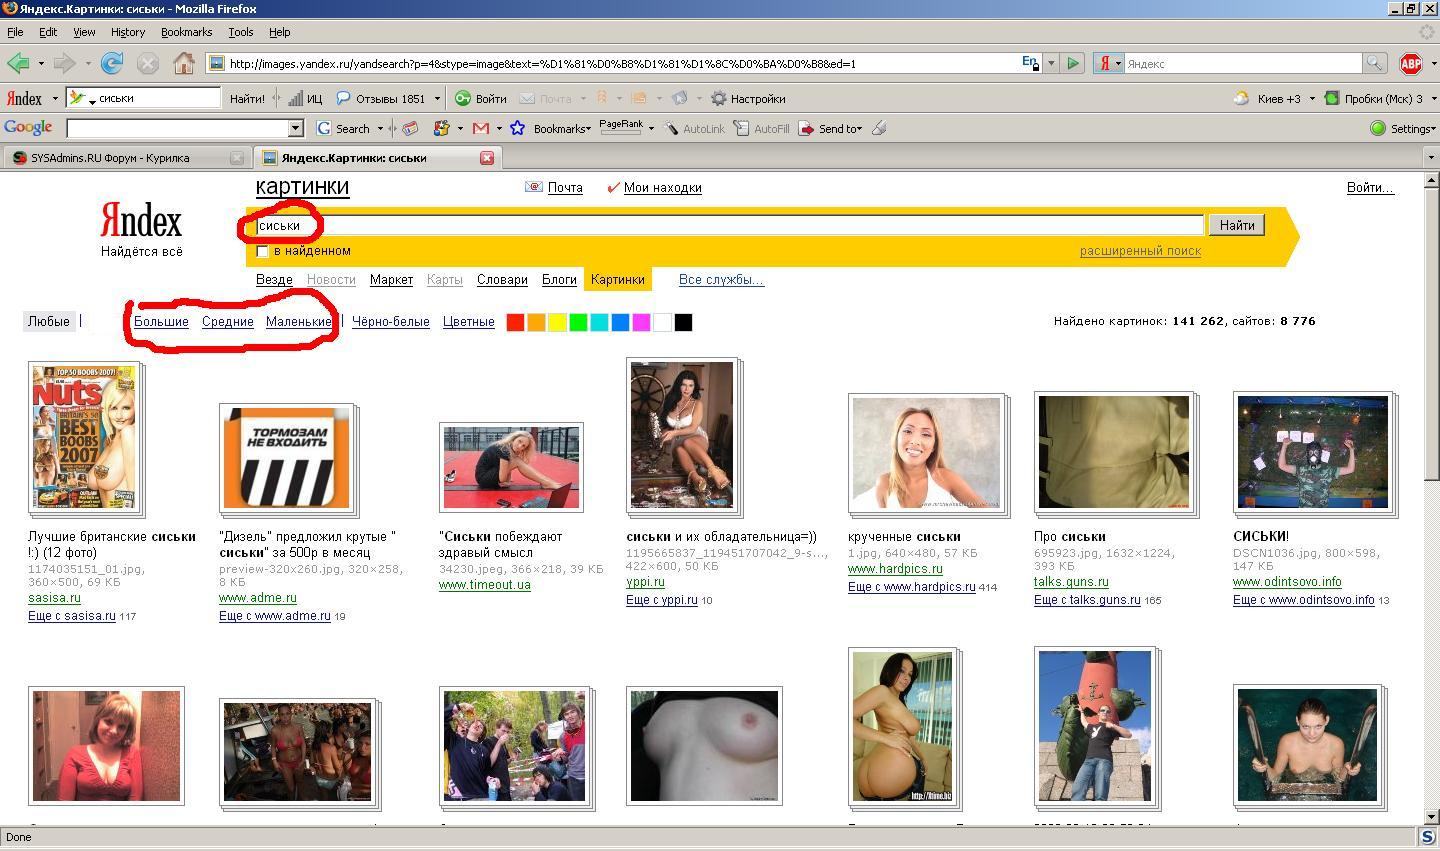Expand the Отзывы dropdown arrow
The width and height of the screenshot is (1440, 851).
tap(437, 99)
